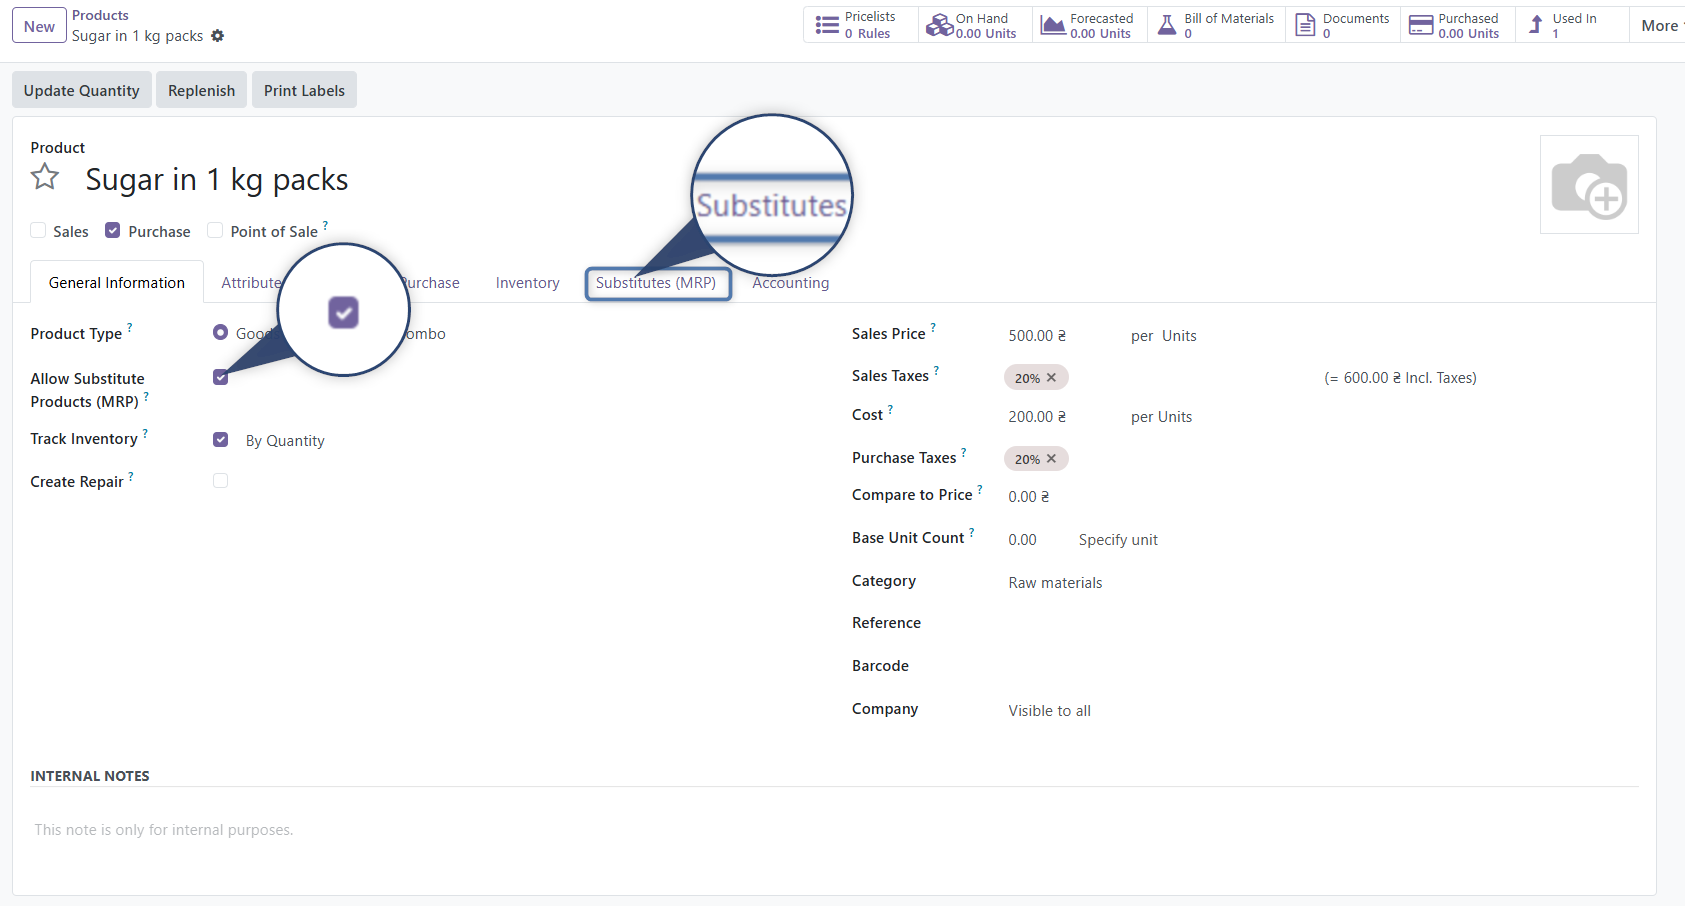Upload a product image via the camera placeholder
The width and height of the screenshot is (1685, 906).
pyautogui.click(x=1589, y=184)
